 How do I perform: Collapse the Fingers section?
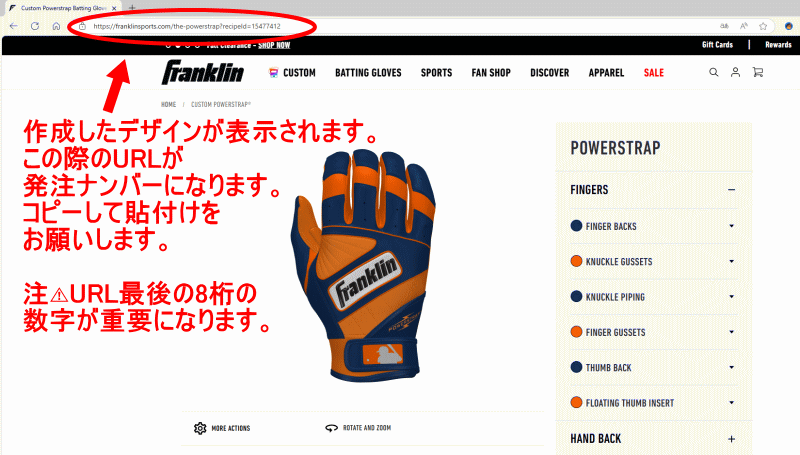coord(732,190)
